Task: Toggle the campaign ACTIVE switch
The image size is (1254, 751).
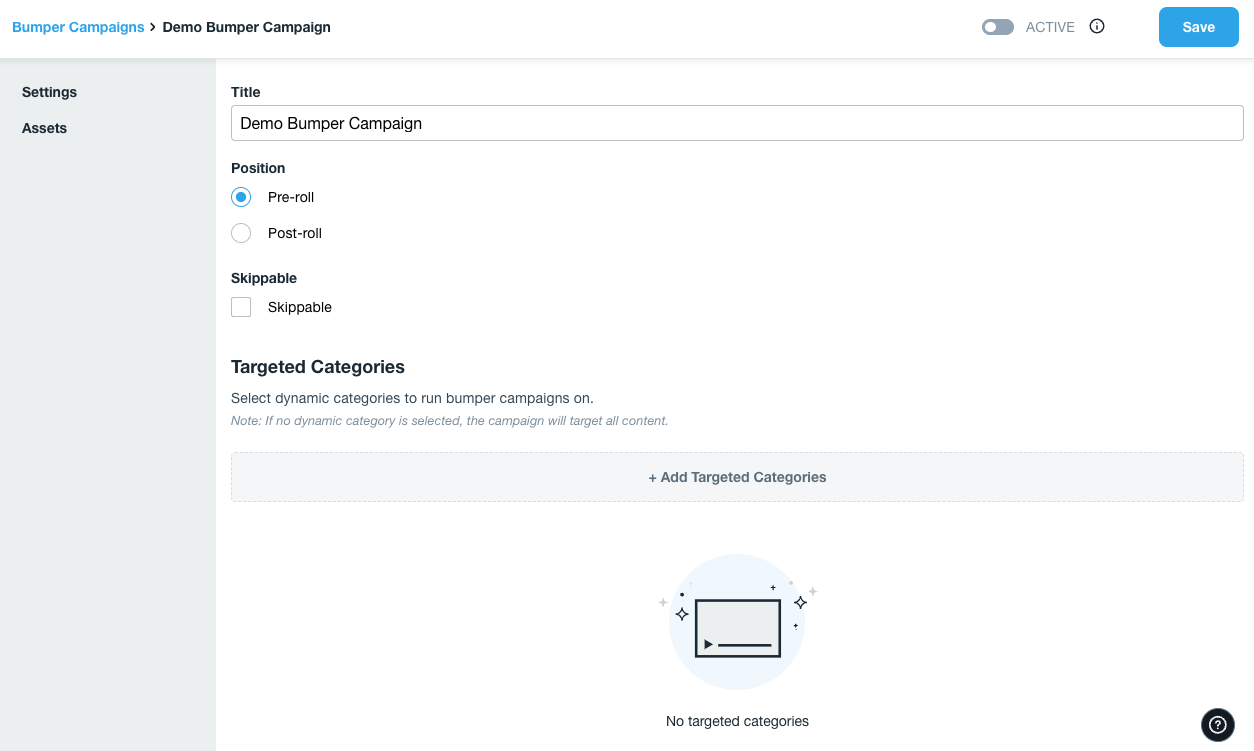Action: pos(997,27)
